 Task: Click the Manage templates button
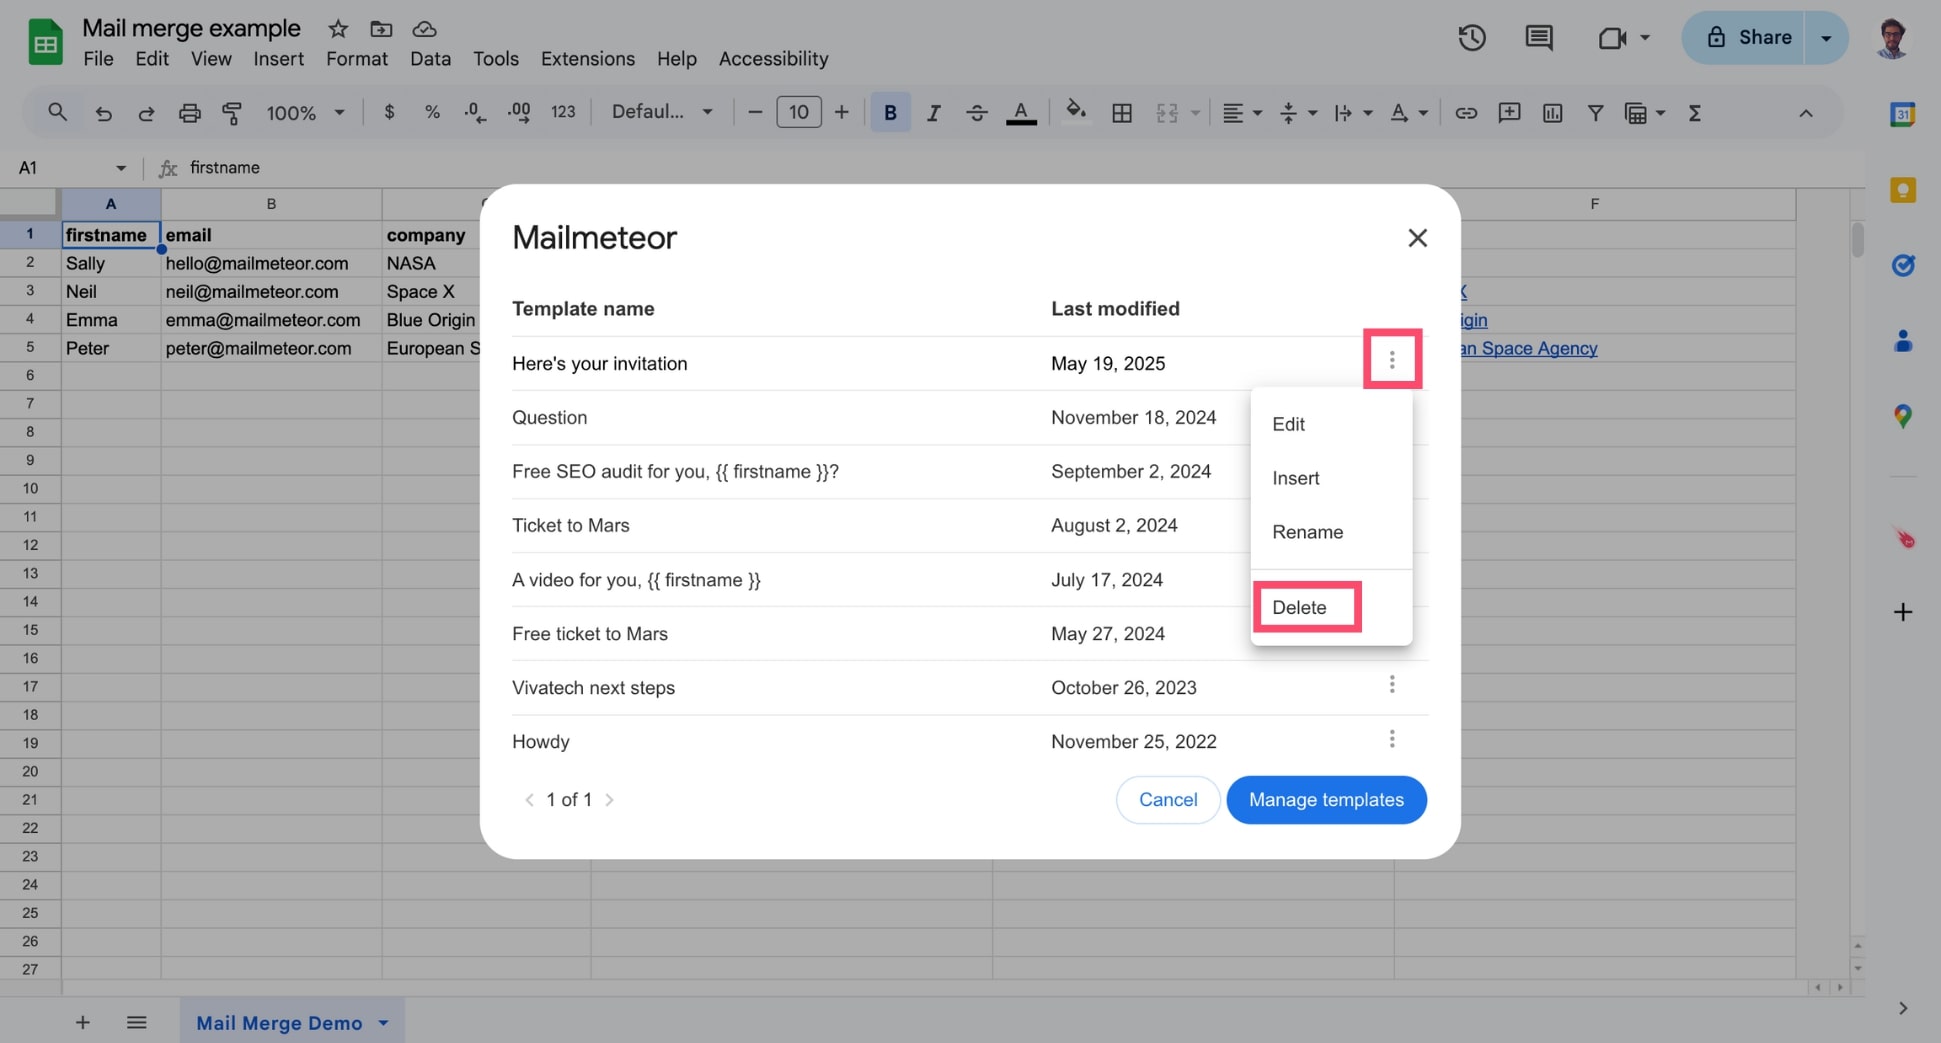(1326, 800)
